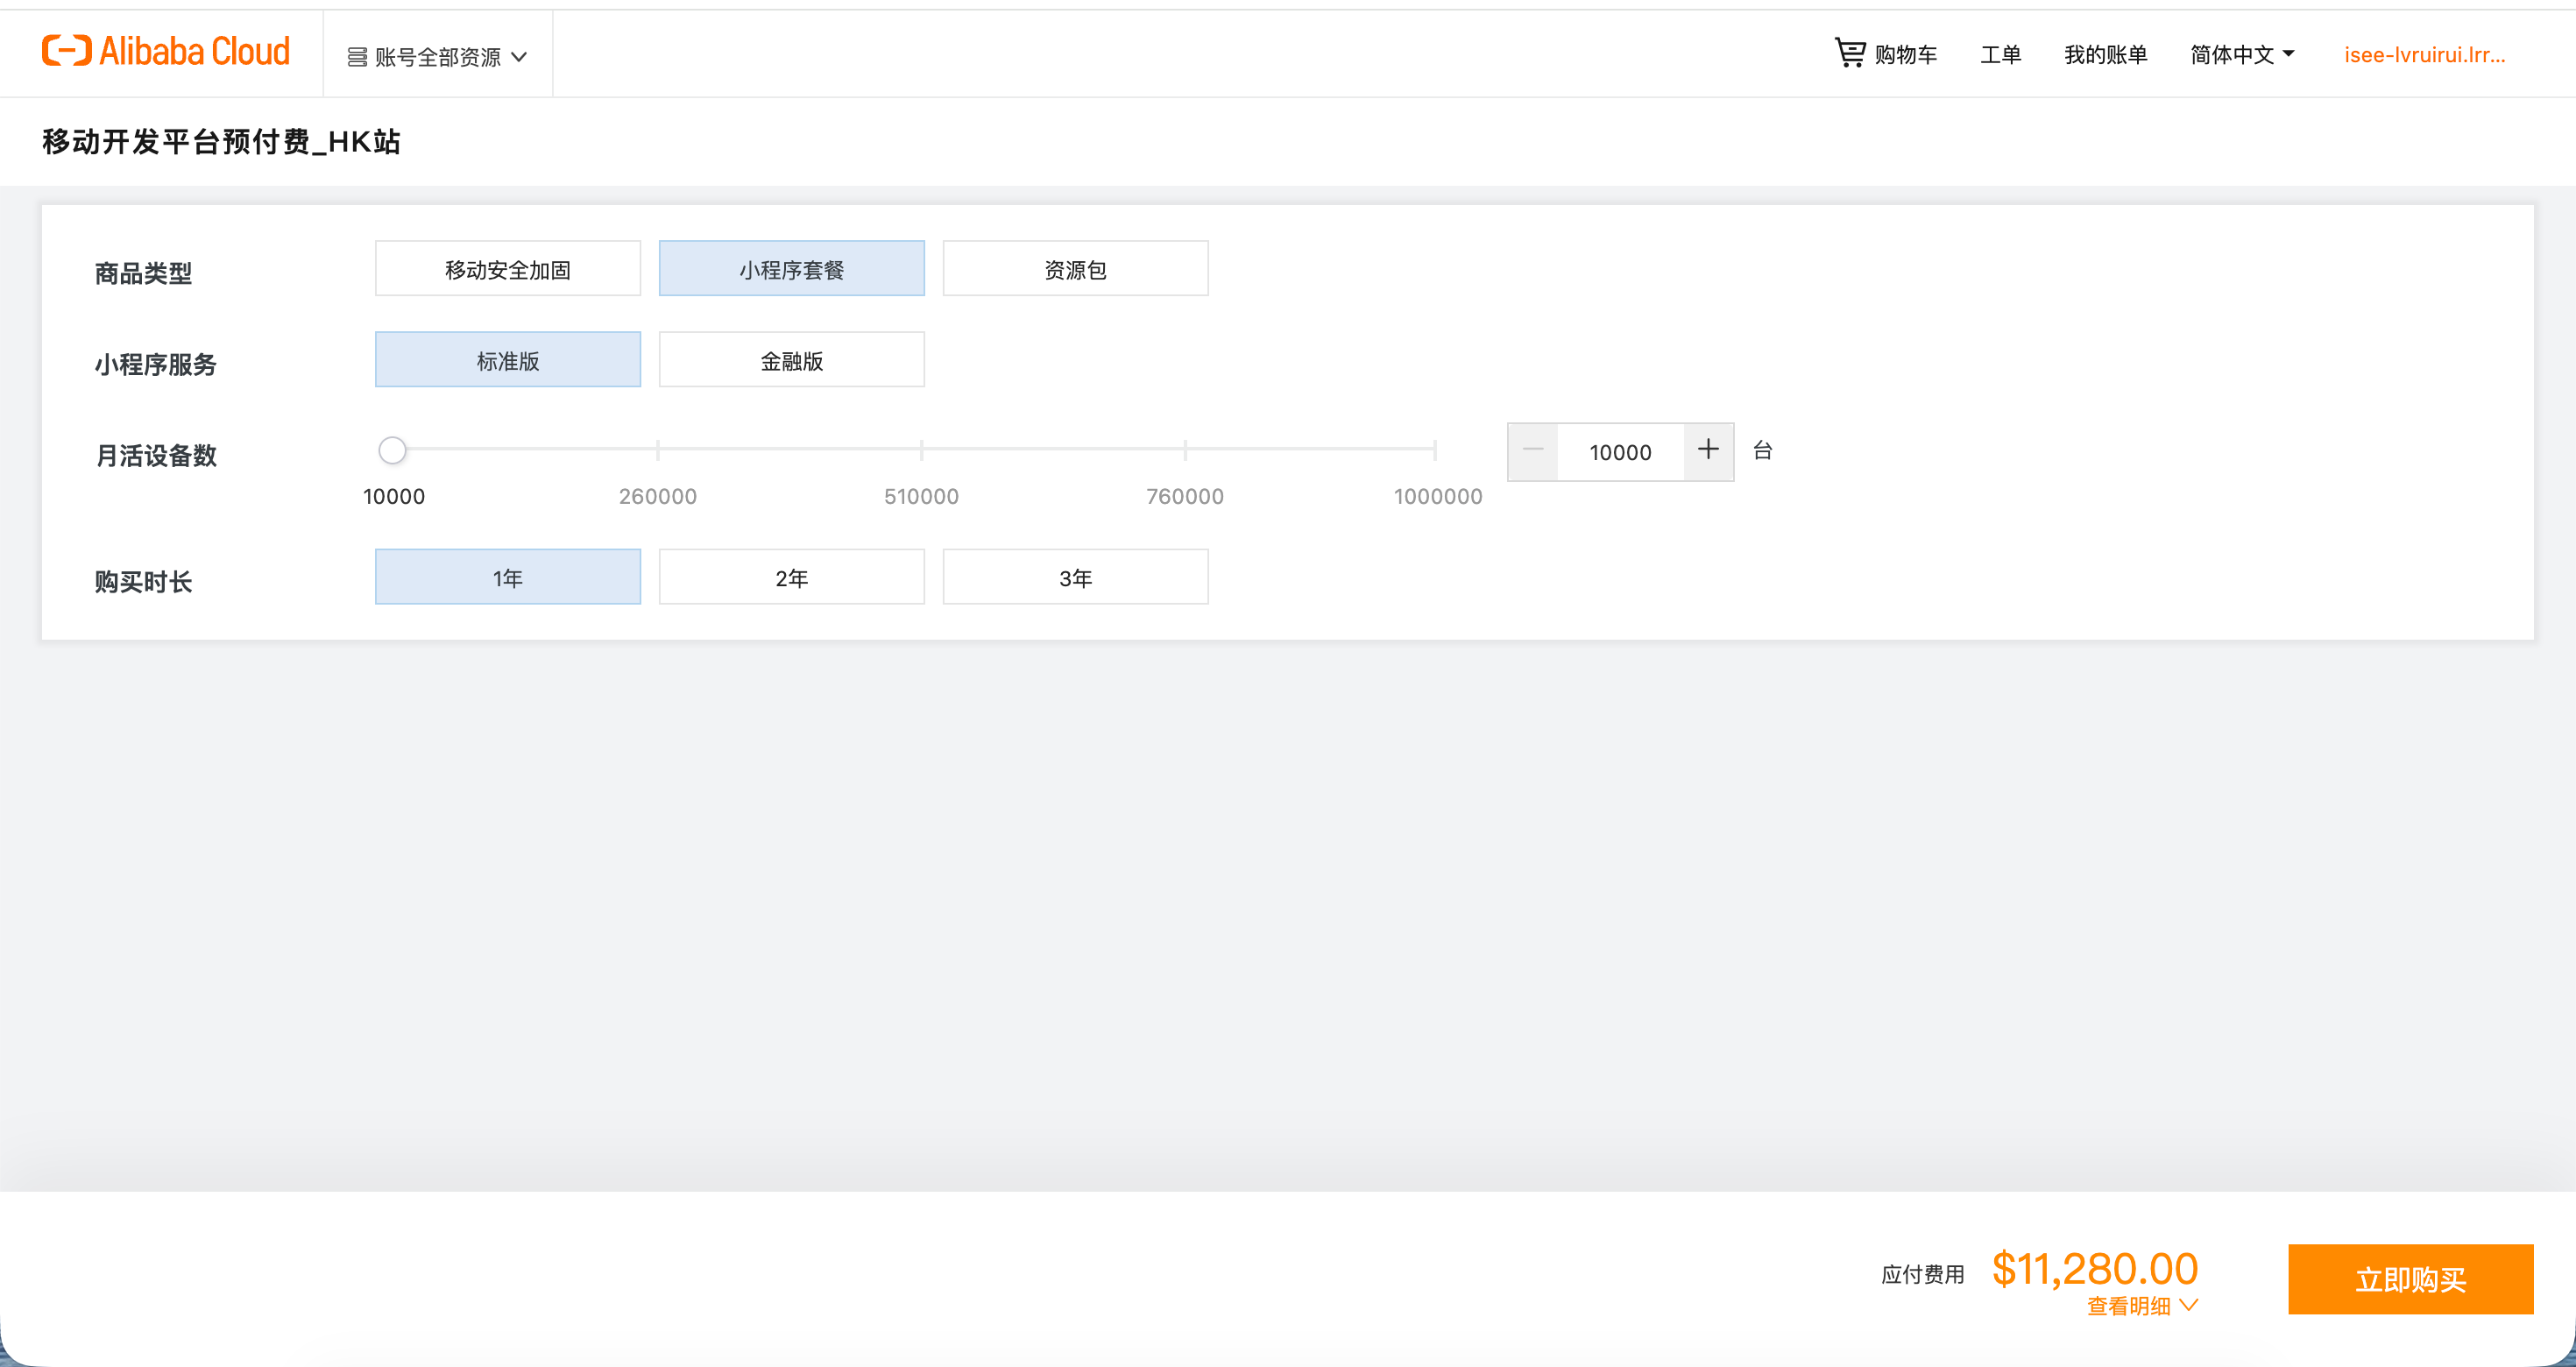Image resolution: width=2576 pixels, height=1367 pixels.
Task: Set purchase duration to 3年
Action: click(1074, 577)
